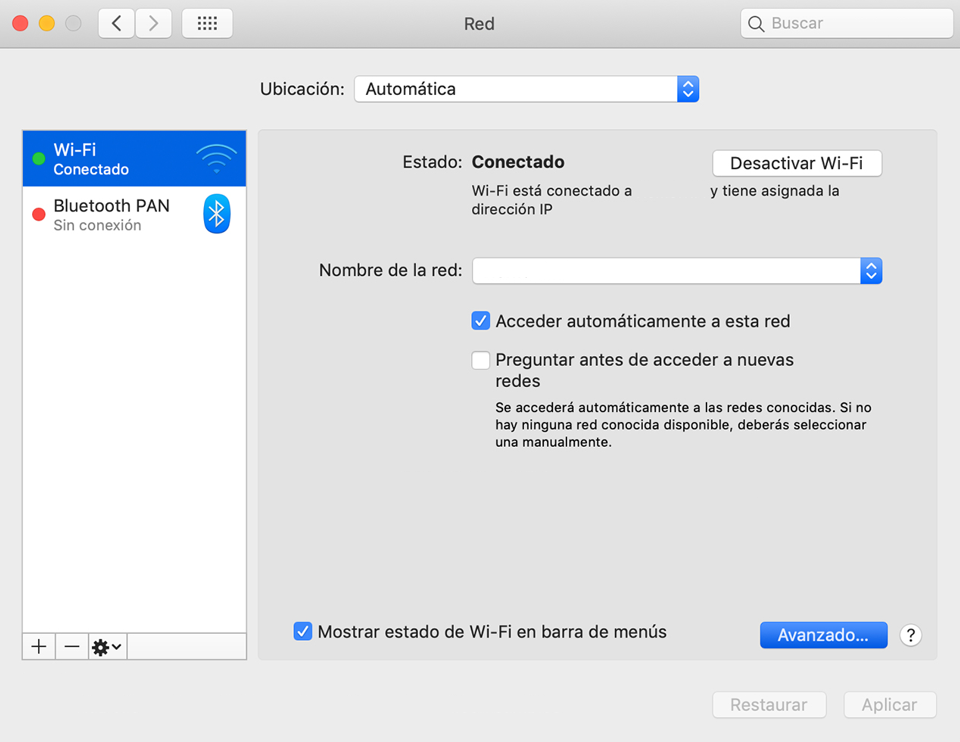Go back using the left arrow icon
This screenshot has width=960, height=742.
[116, 22]
